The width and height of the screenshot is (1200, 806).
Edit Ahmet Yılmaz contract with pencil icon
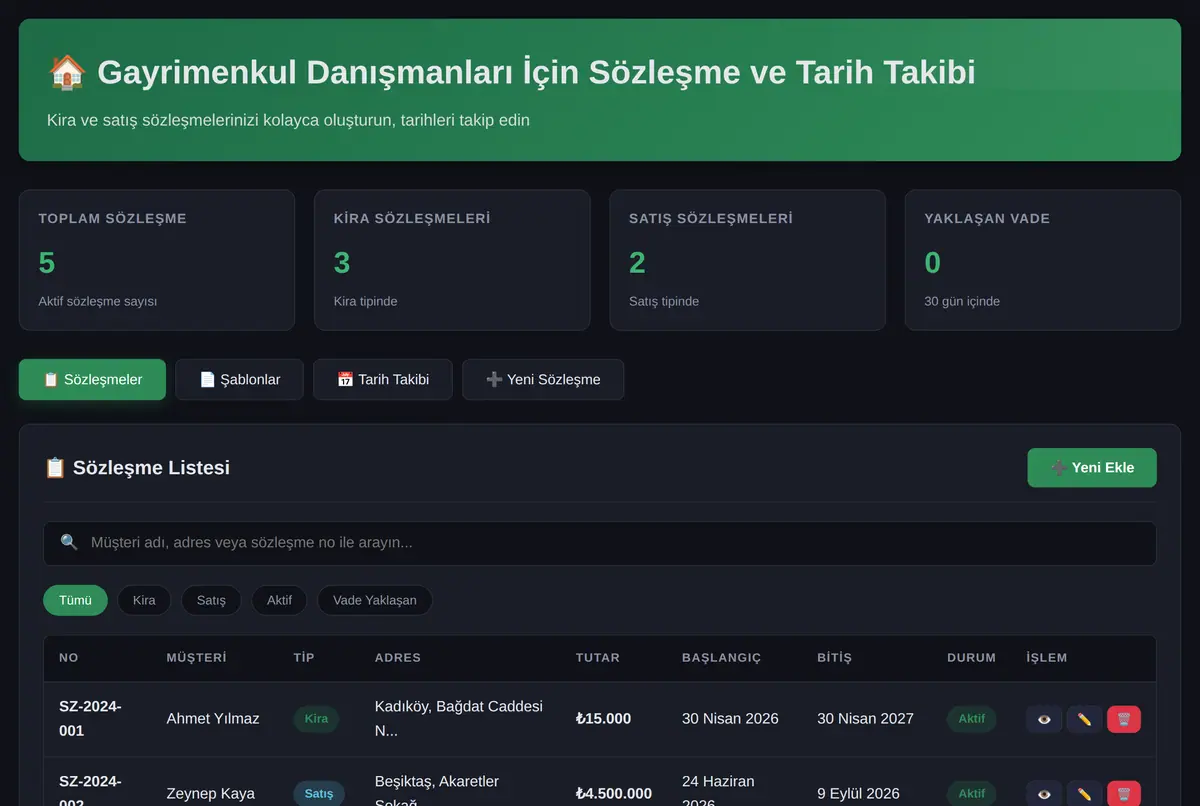1084,719
